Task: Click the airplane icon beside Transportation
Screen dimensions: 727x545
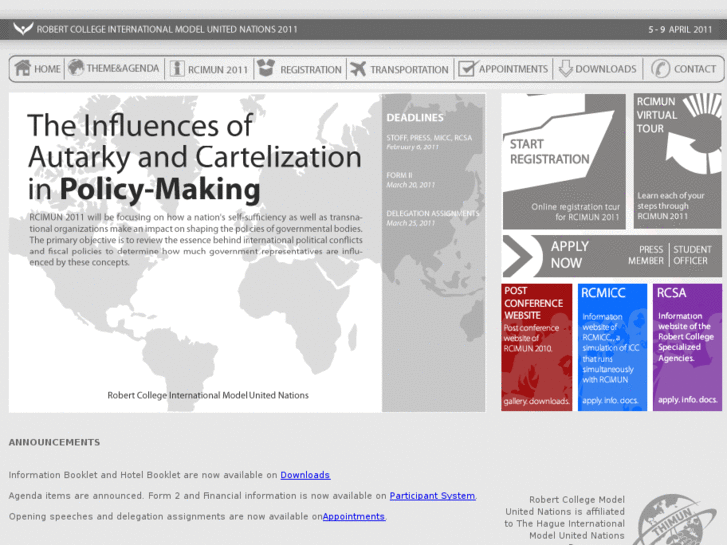Action: point(358,69)
